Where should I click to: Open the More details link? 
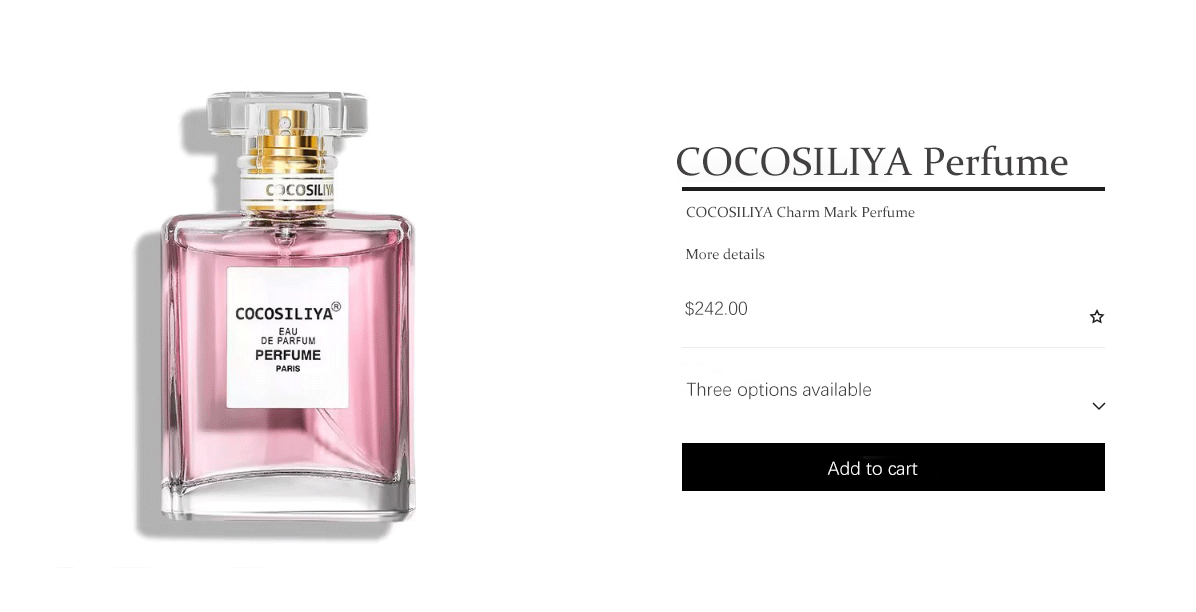pyautogui.click(x=725, y=254)
